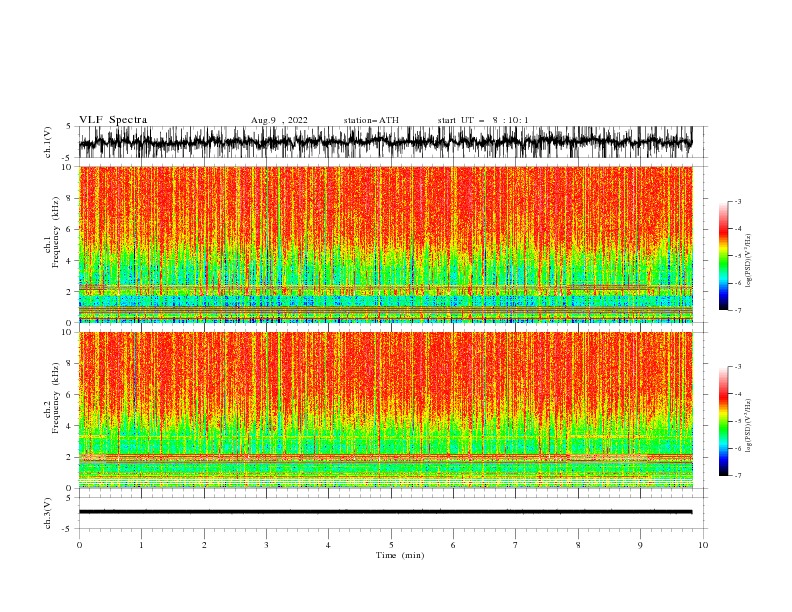
Task: Click time axis tick label "1"
Action: tap(141, 545)
